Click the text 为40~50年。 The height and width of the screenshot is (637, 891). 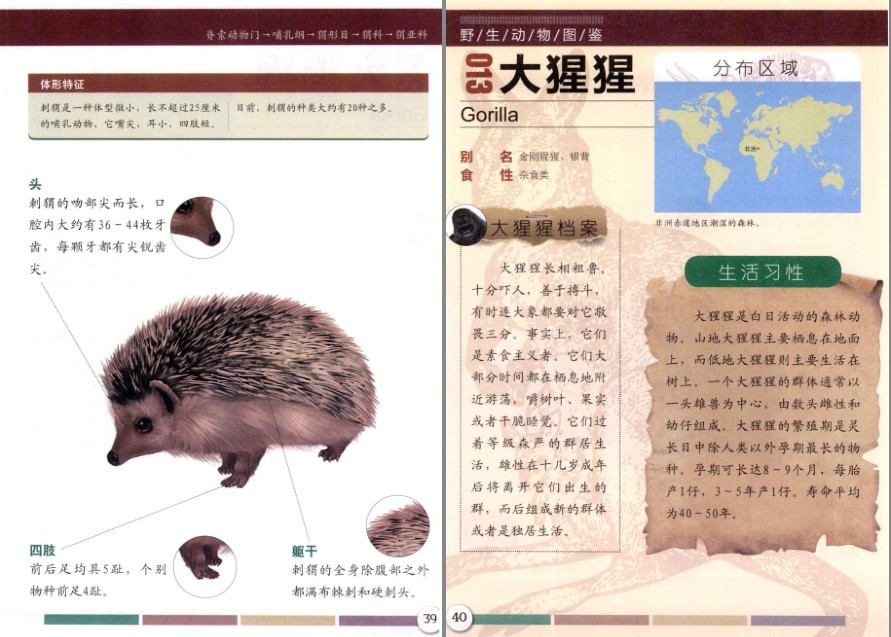coord(702,513)
